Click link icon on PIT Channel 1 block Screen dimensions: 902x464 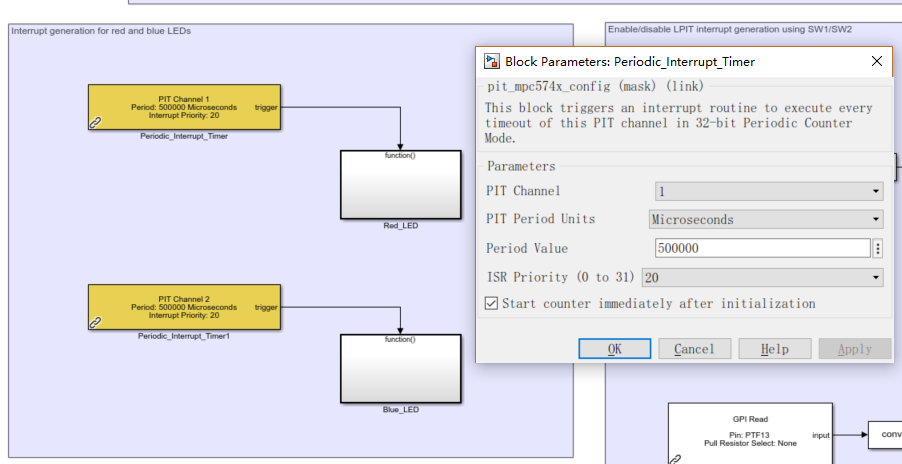(x=95, y=122)
